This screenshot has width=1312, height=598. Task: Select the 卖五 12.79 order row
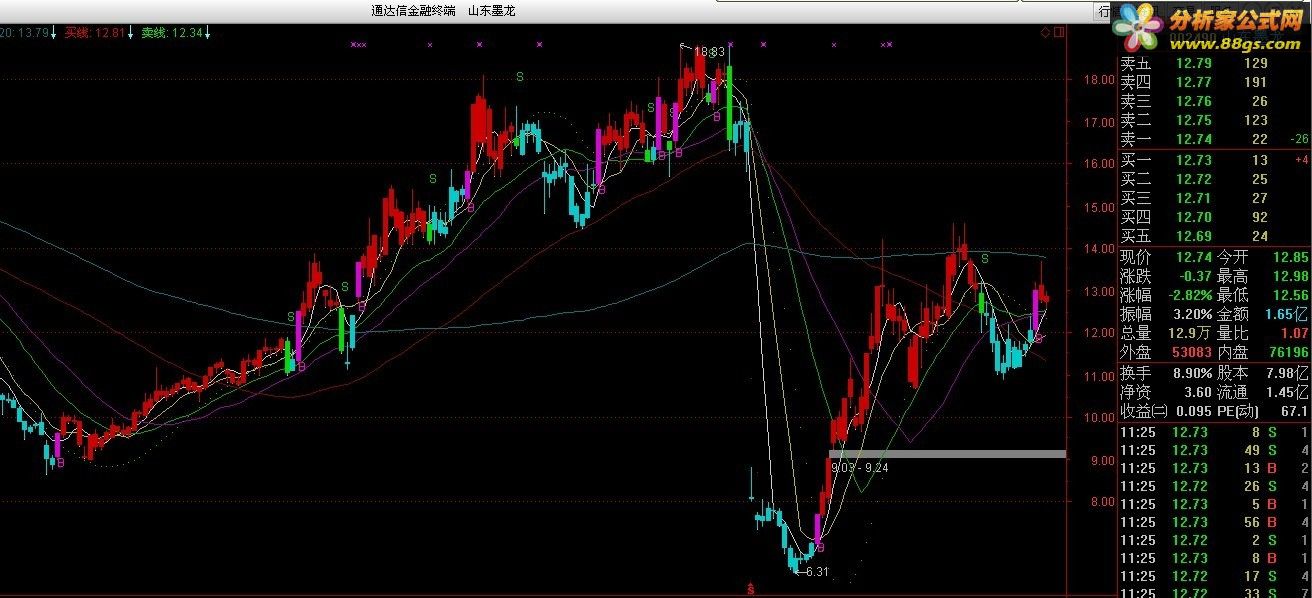[x=1213, y=63]
